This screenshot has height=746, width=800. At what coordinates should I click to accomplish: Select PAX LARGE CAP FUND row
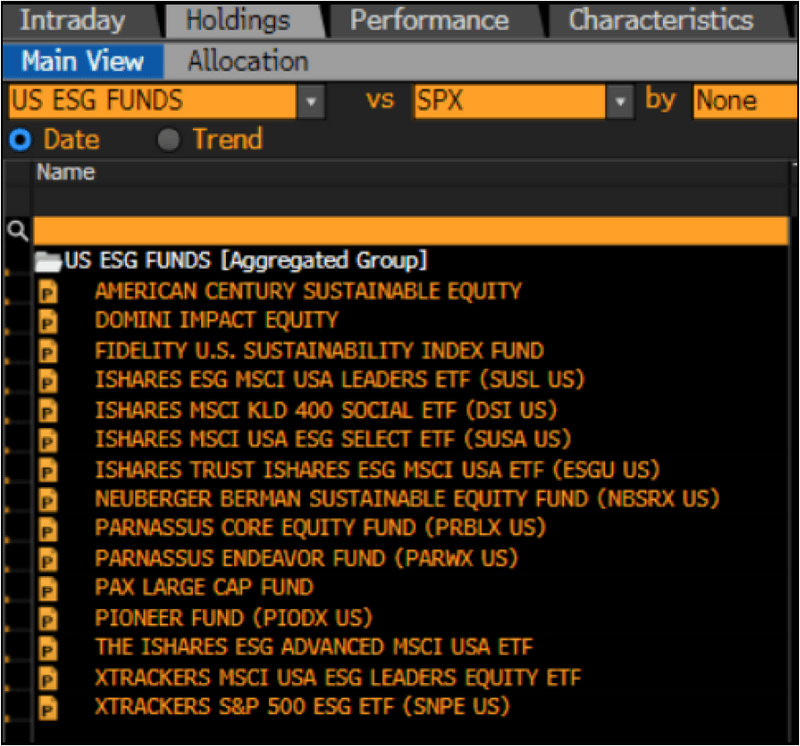[x=204, y=588]
